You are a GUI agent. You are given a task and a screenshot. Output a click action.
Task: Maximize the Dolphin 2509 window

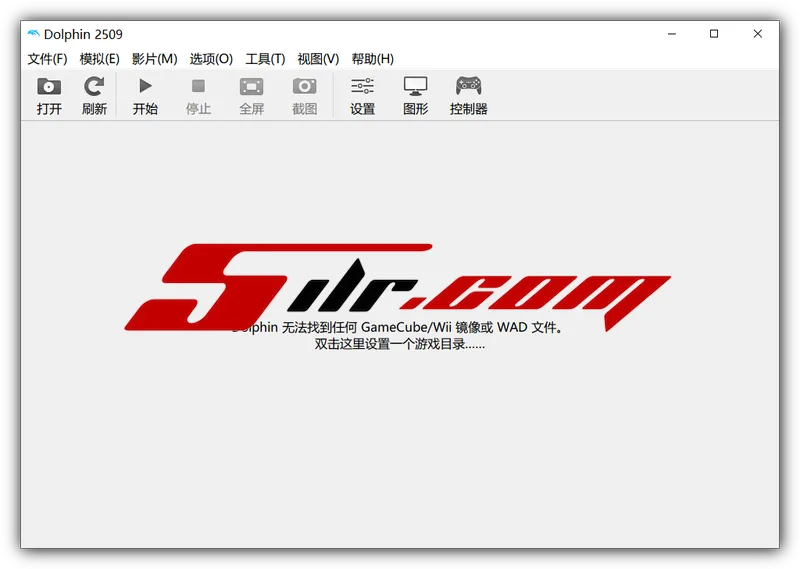pos(714,34)
